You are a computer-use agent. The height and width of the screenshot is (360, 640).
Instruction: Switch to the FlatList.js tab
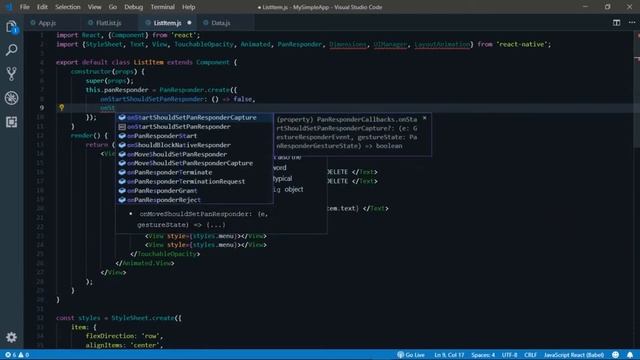tap(109, 23)
